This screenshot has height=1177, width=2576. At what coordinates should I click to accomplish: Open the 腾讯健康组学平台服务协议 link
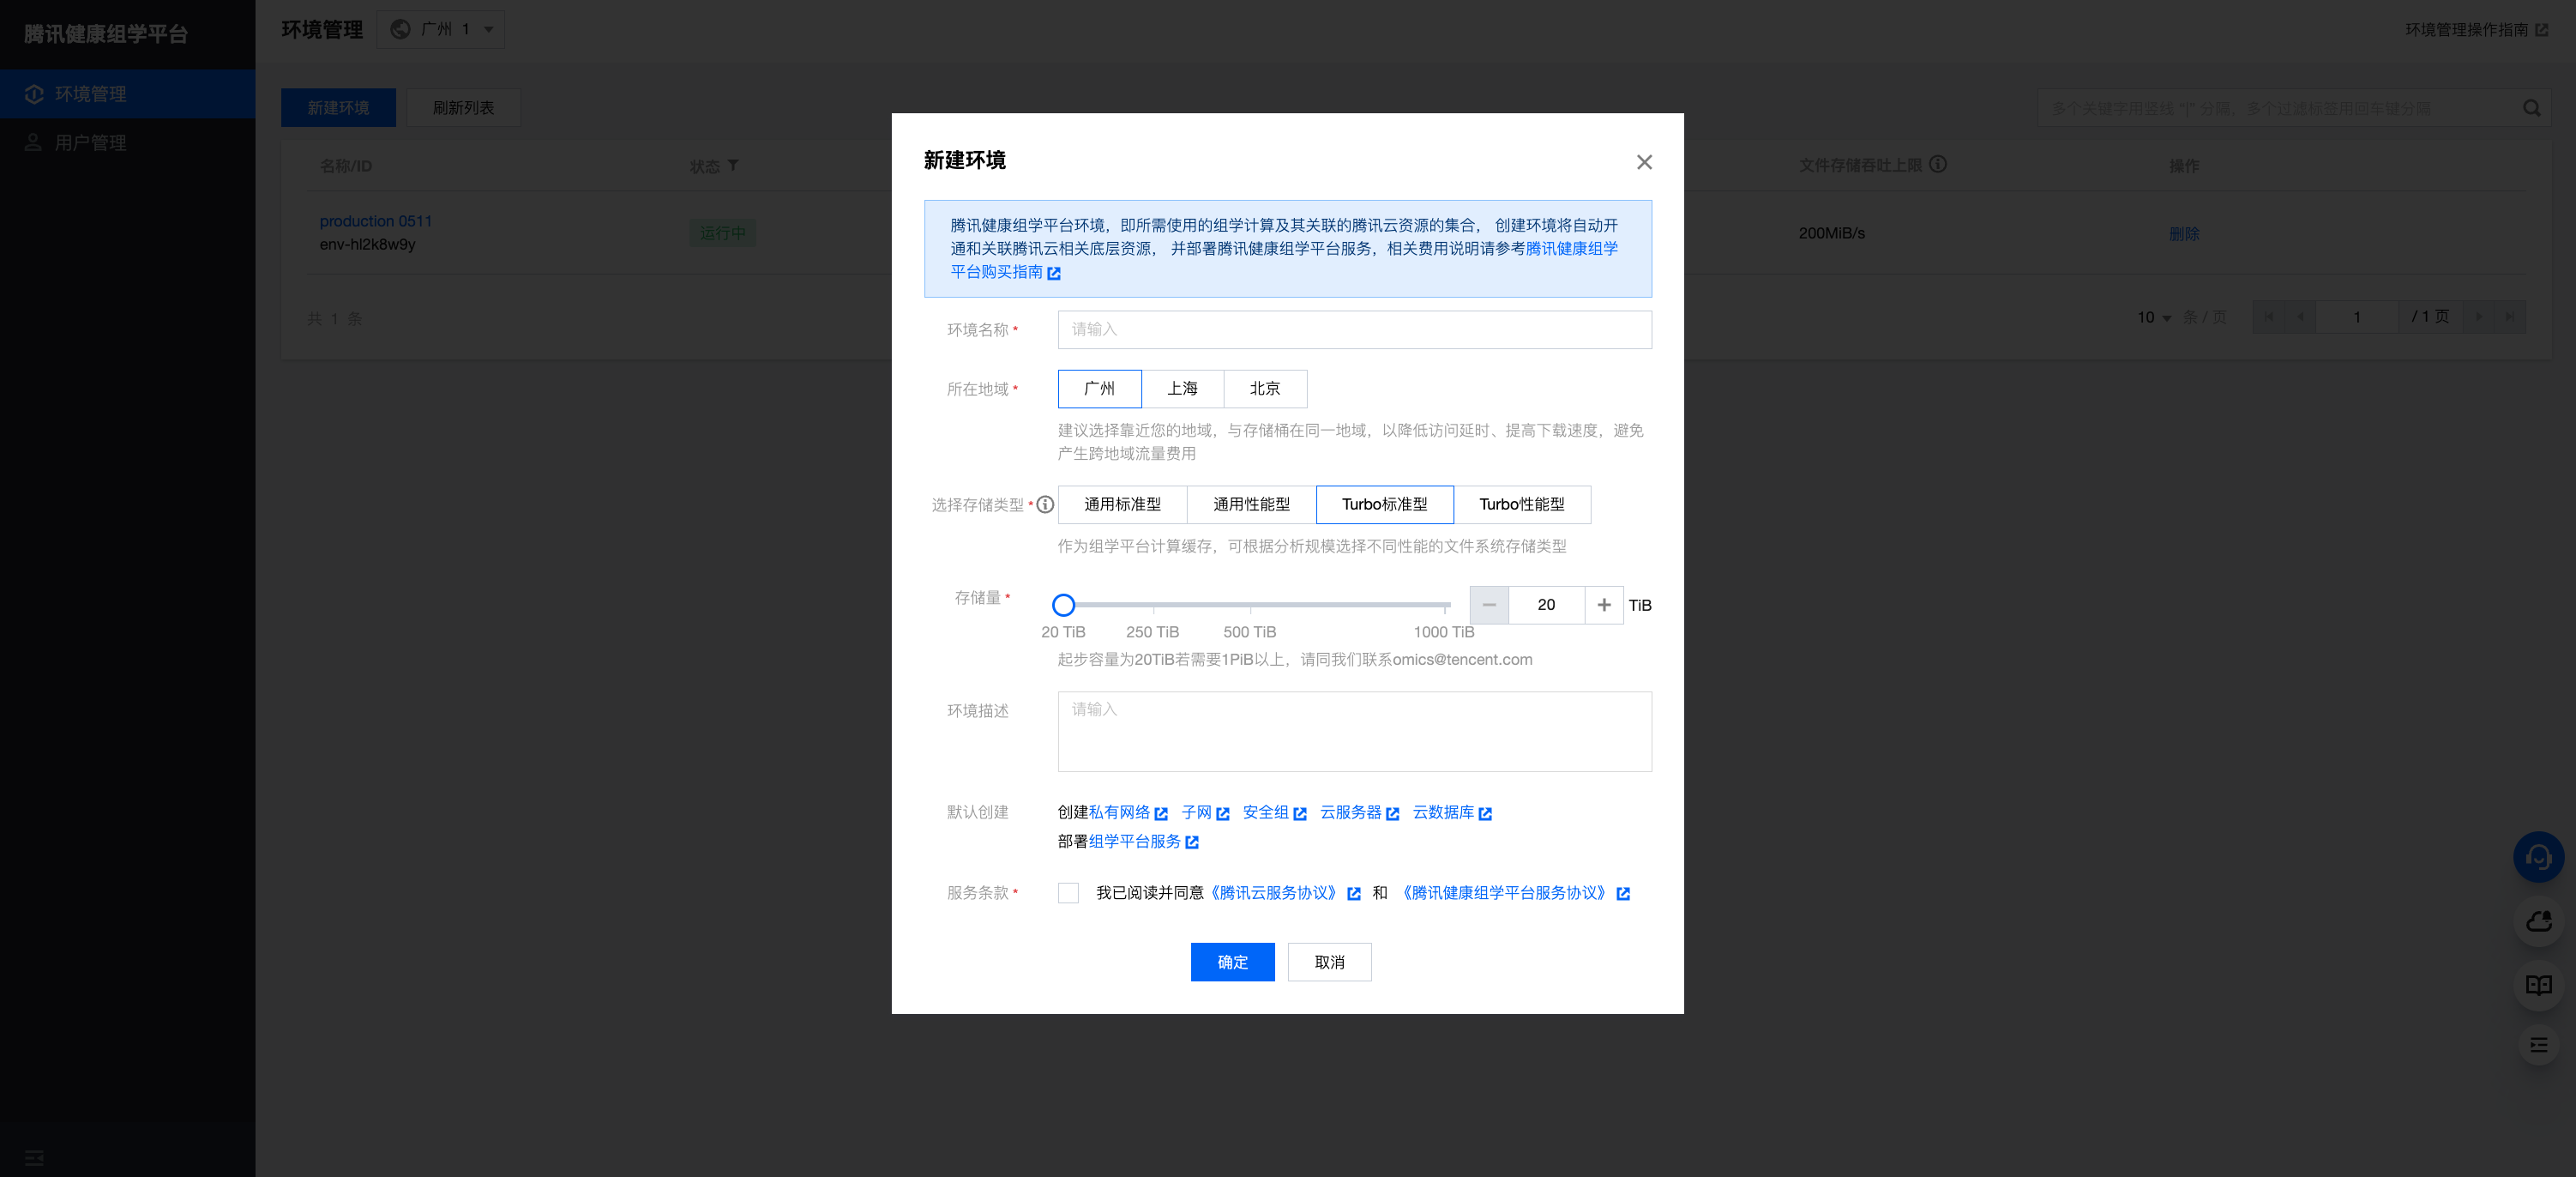coord(1504,893)
